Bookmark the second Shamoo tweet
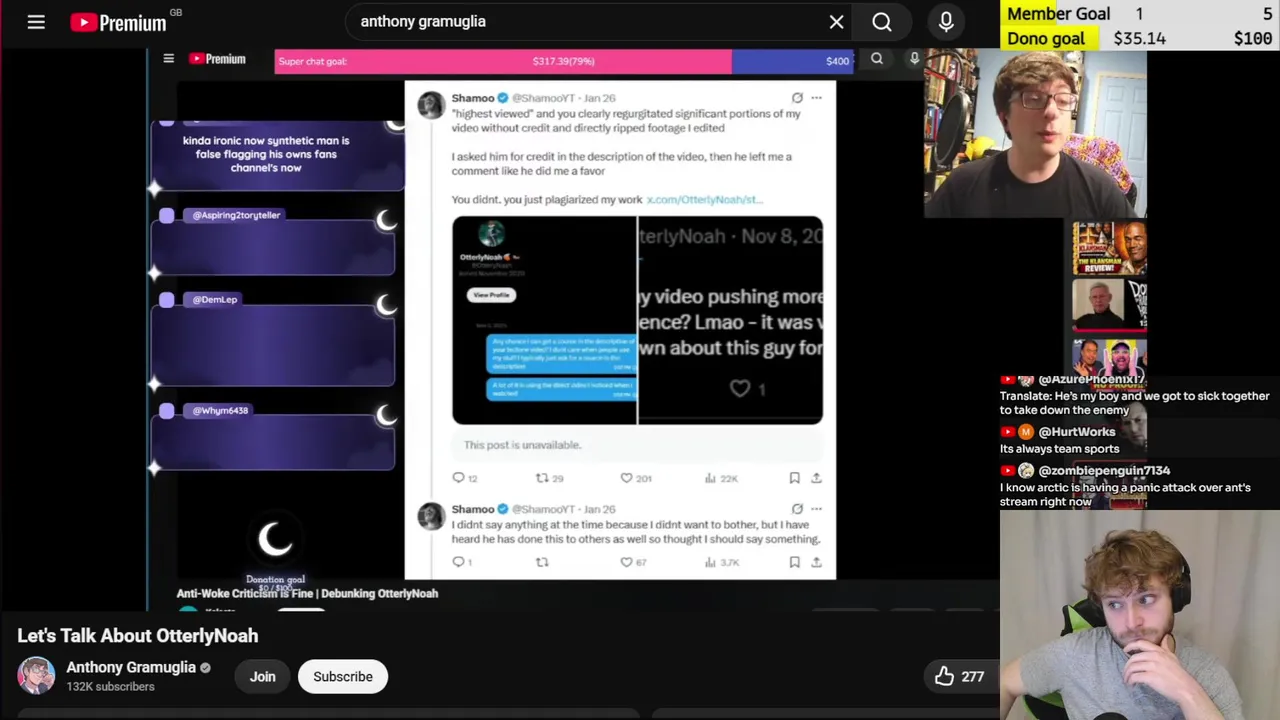 794,562
